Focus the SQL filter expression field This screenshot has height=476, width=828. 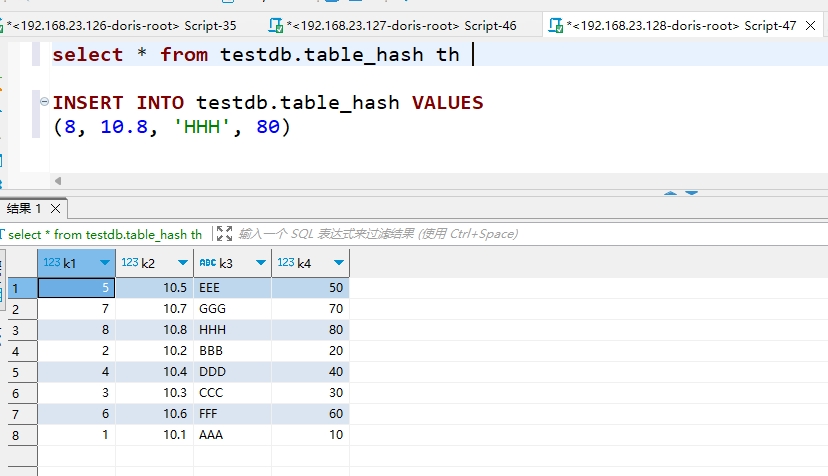(x=528, y=234)
